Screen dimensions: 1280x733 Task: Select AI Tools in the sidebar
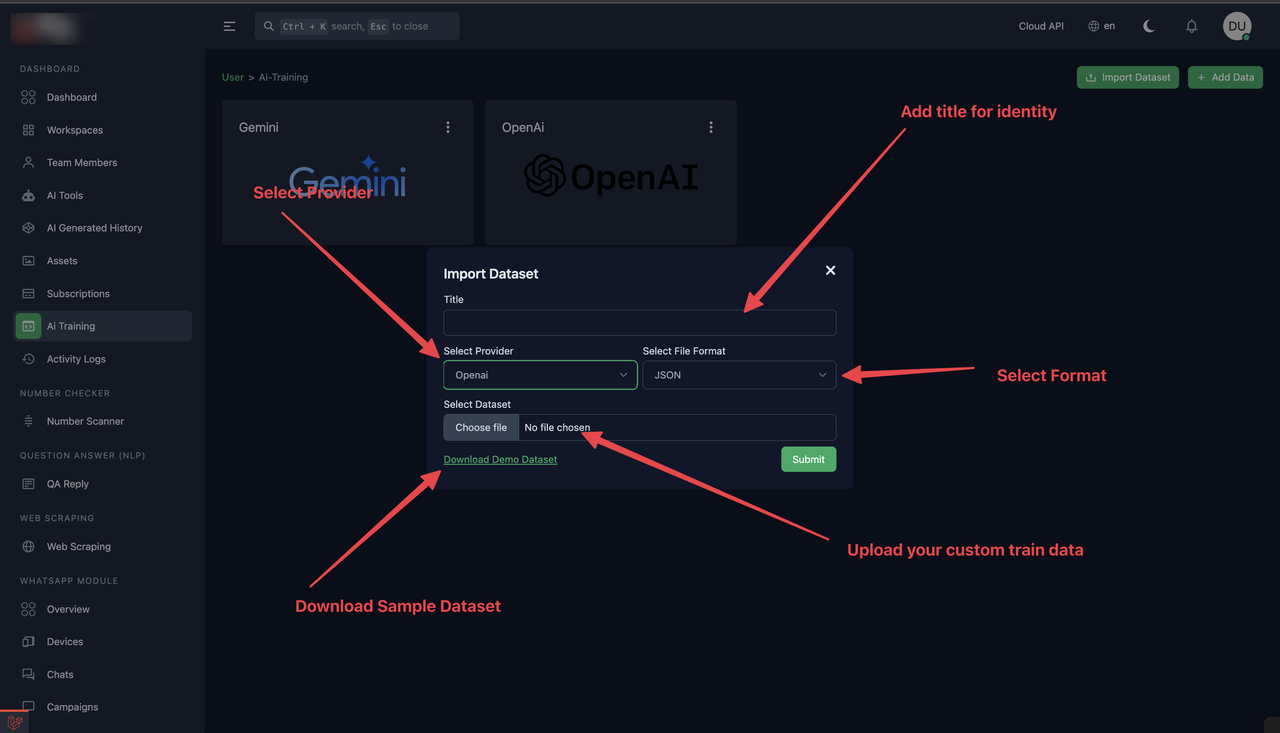coord(103,195)
